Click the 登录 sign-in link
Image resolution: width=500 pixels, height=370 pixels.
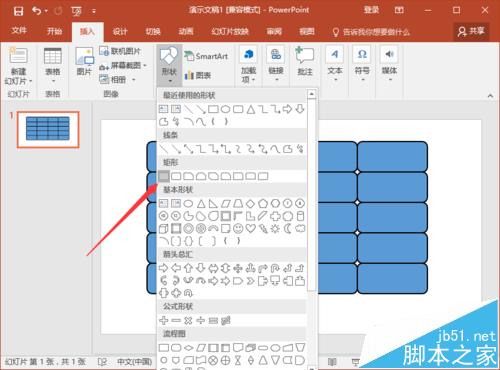point(371,10)
